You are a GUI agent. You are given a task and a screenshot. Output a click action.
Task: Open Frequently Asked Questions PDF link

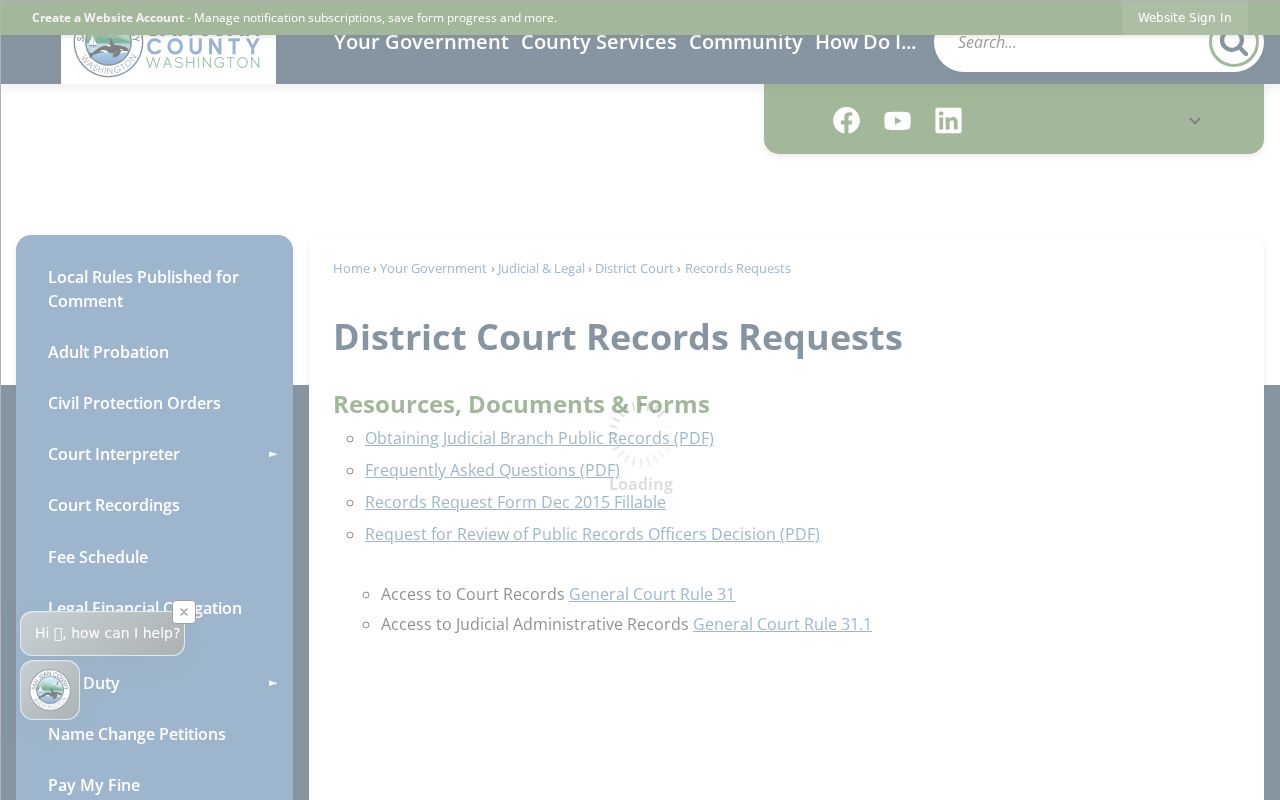coord(492,470)
